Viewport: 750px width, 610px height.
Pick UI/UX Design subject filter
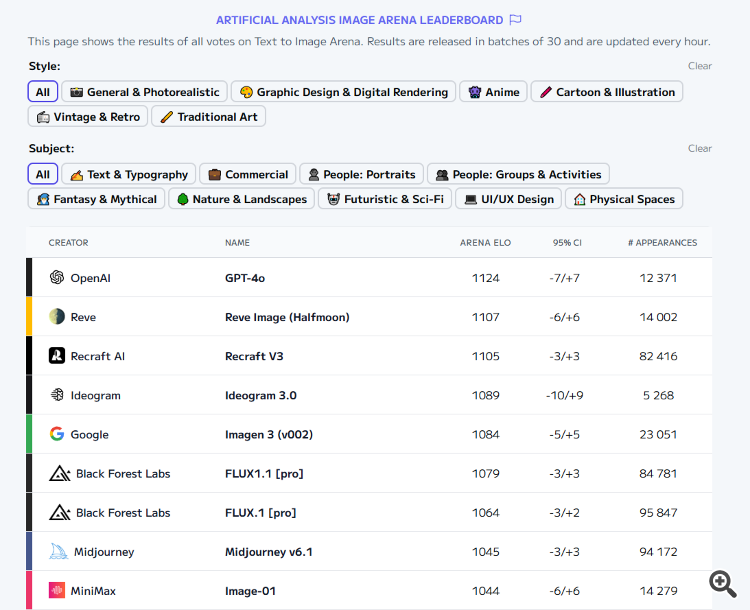[508, 199]
